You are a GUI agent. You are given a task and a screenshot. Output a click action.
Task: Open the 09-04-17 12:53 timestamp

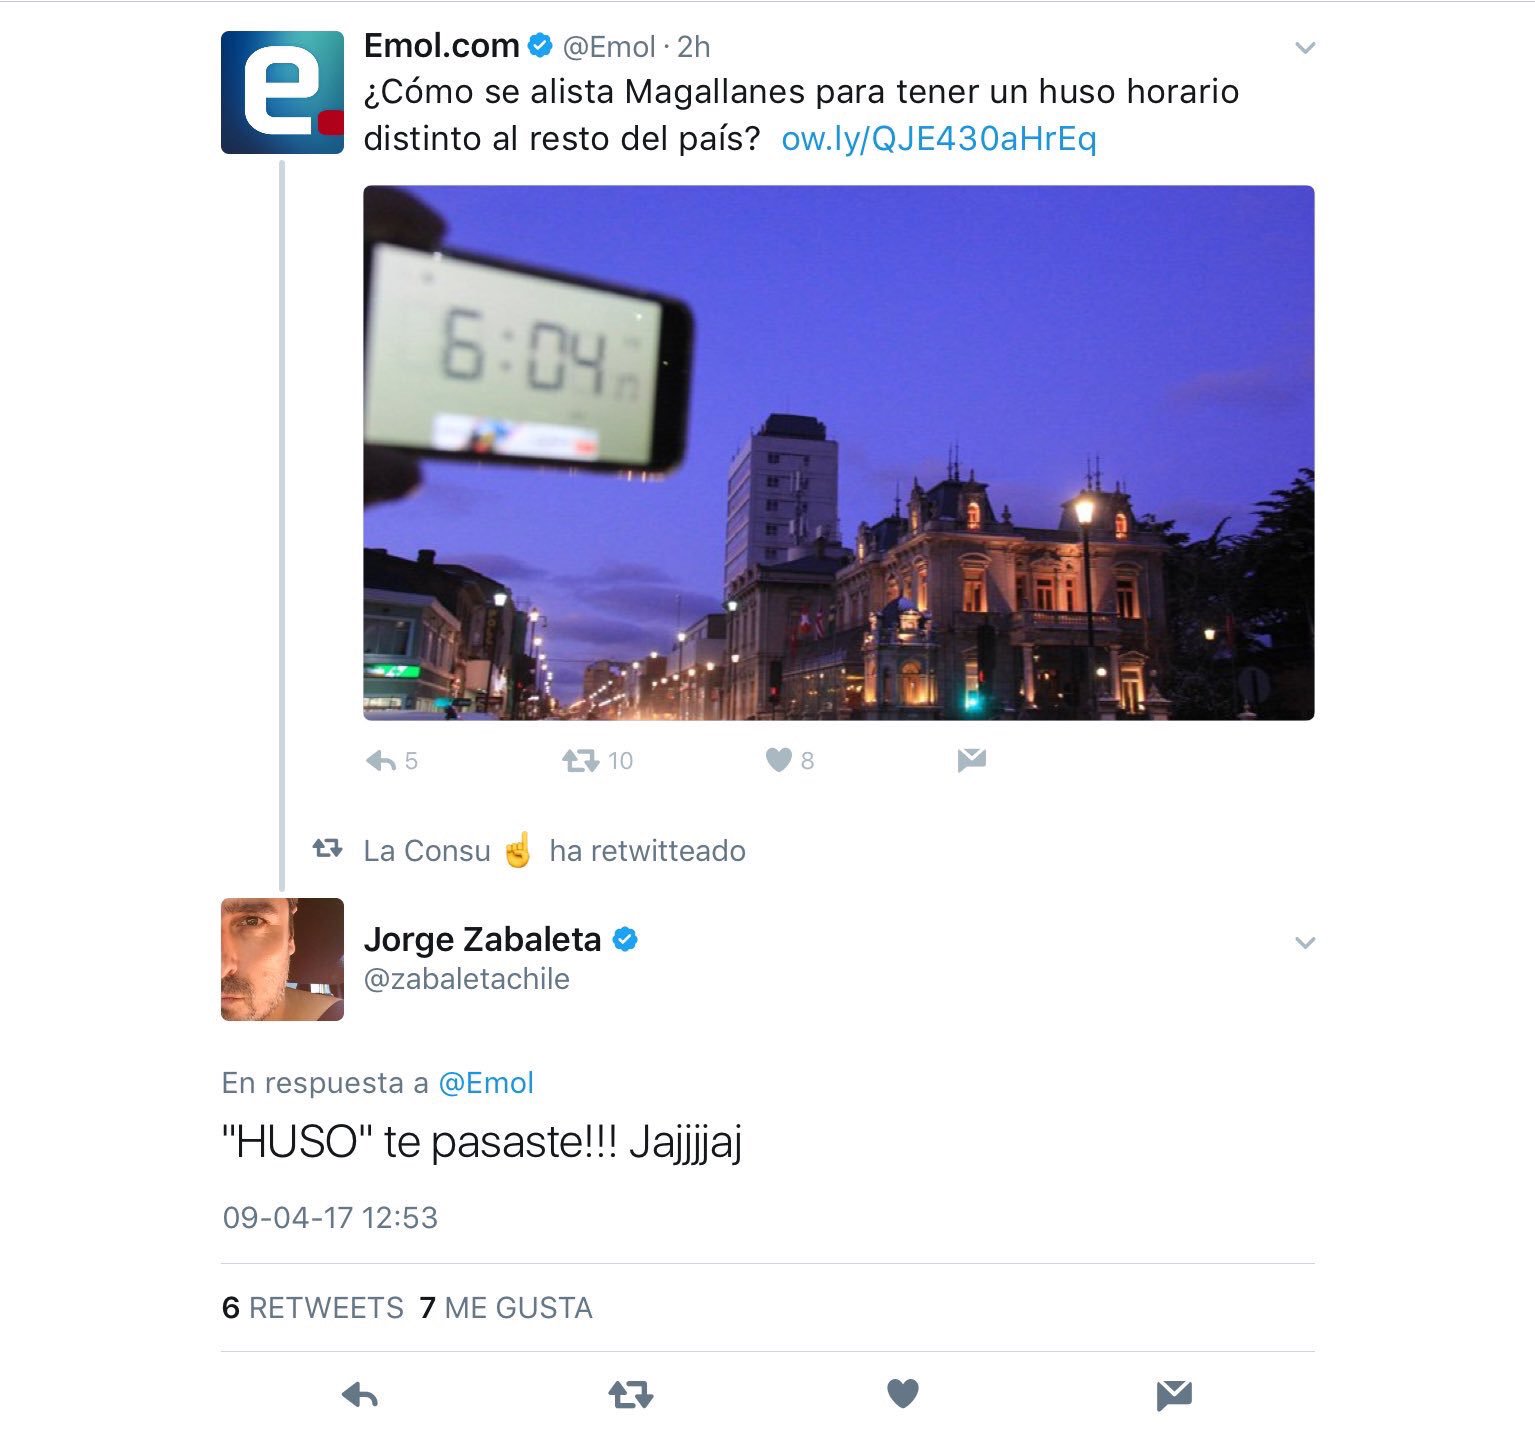pos(330,1218)
